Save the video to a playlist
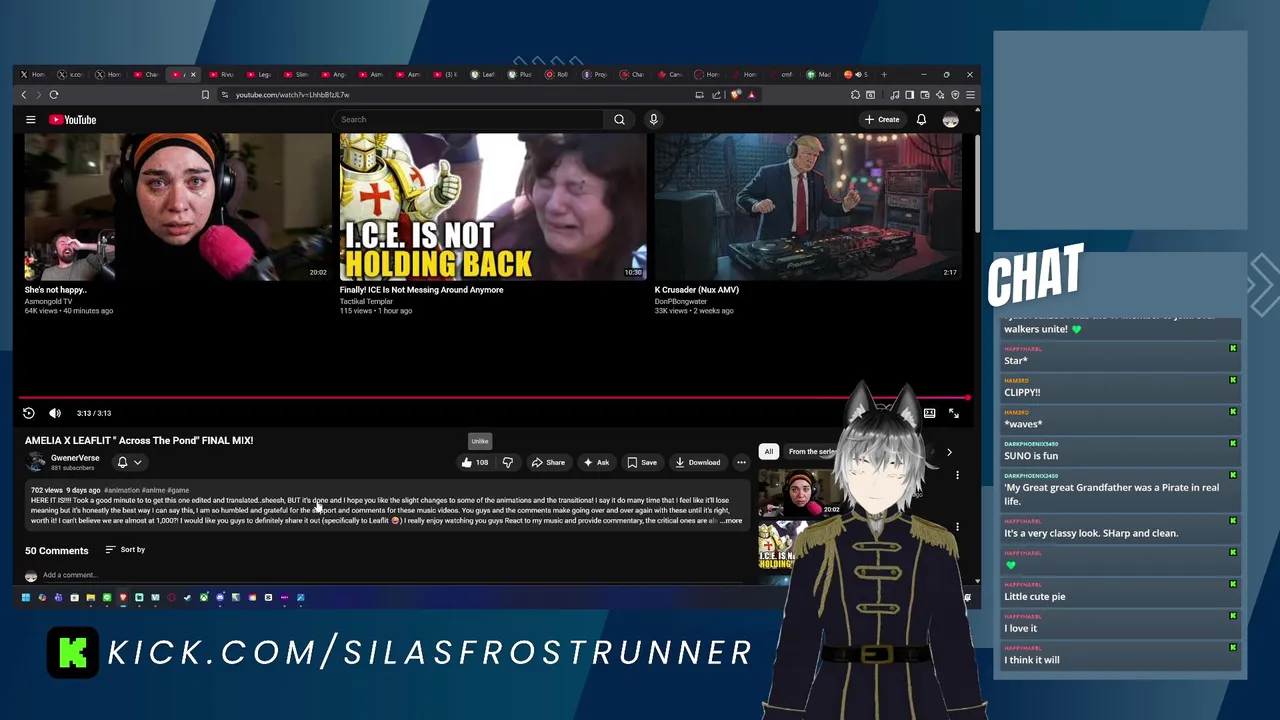Screen dimensions: 1280x720 pyautogui.click(x=642, y=462)
